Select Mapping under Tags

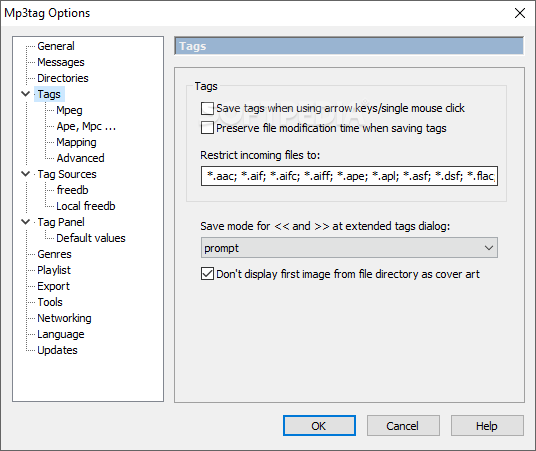point(76,142)
